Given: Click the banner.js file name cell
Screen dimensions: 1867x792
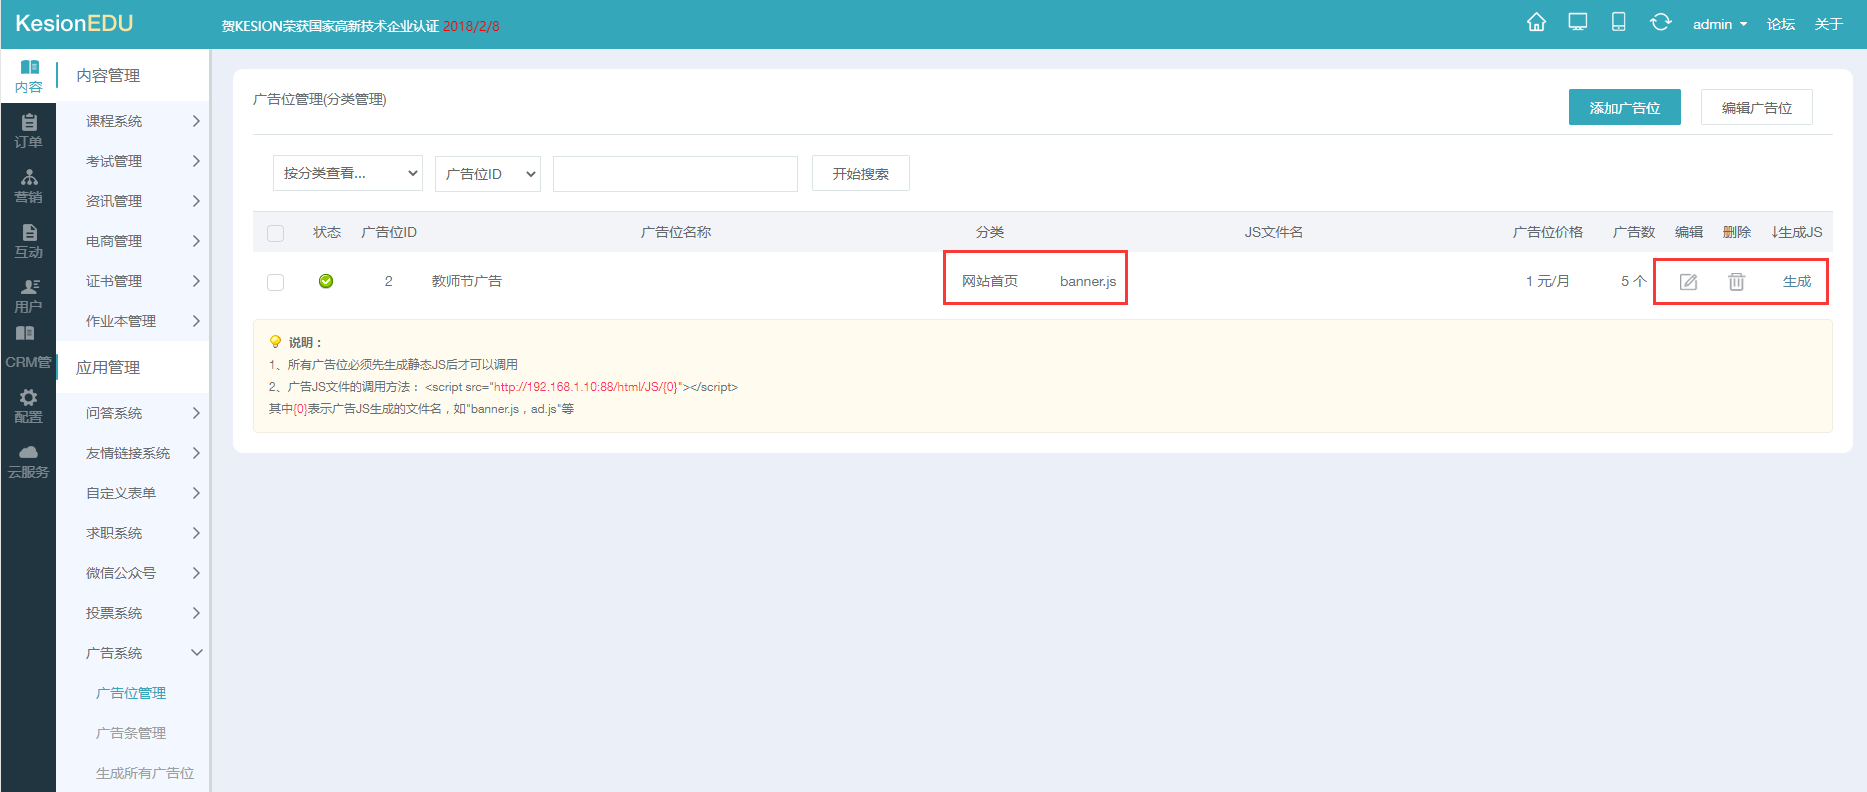Looking at the screenshot, I should 1088,282.
